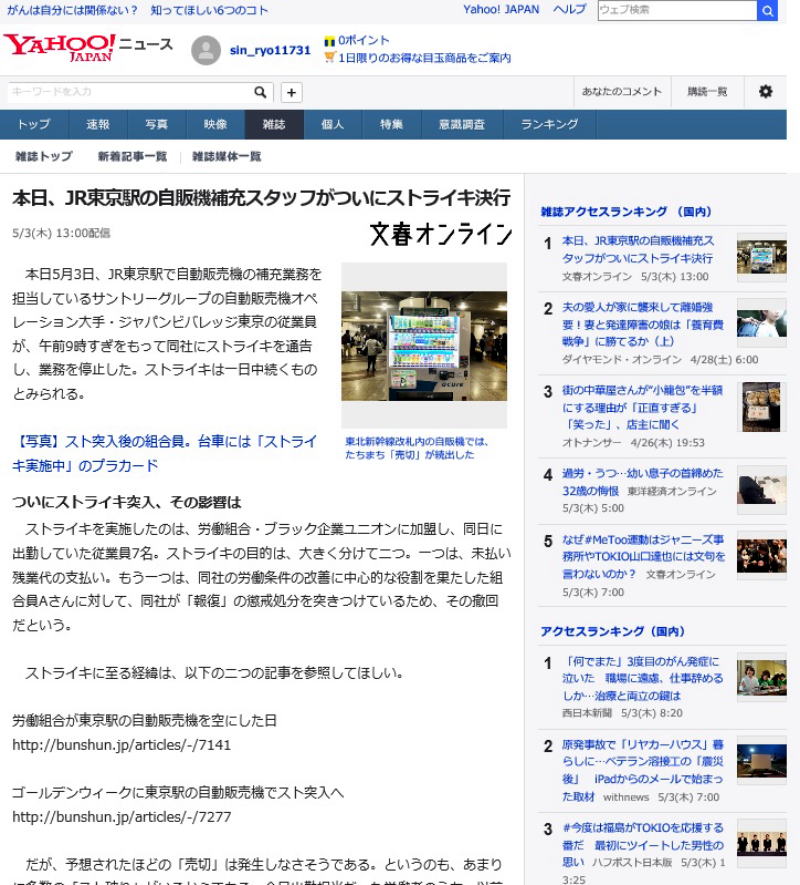
Task: Open access ranking 1 3度目のがん発症 article
Action: [x=643, y=678]
